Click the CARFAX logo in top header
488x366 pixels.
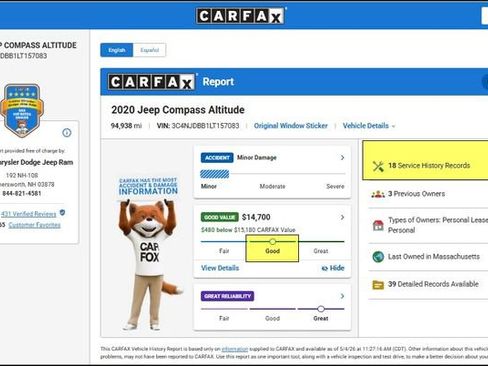(x=240, y=15)
